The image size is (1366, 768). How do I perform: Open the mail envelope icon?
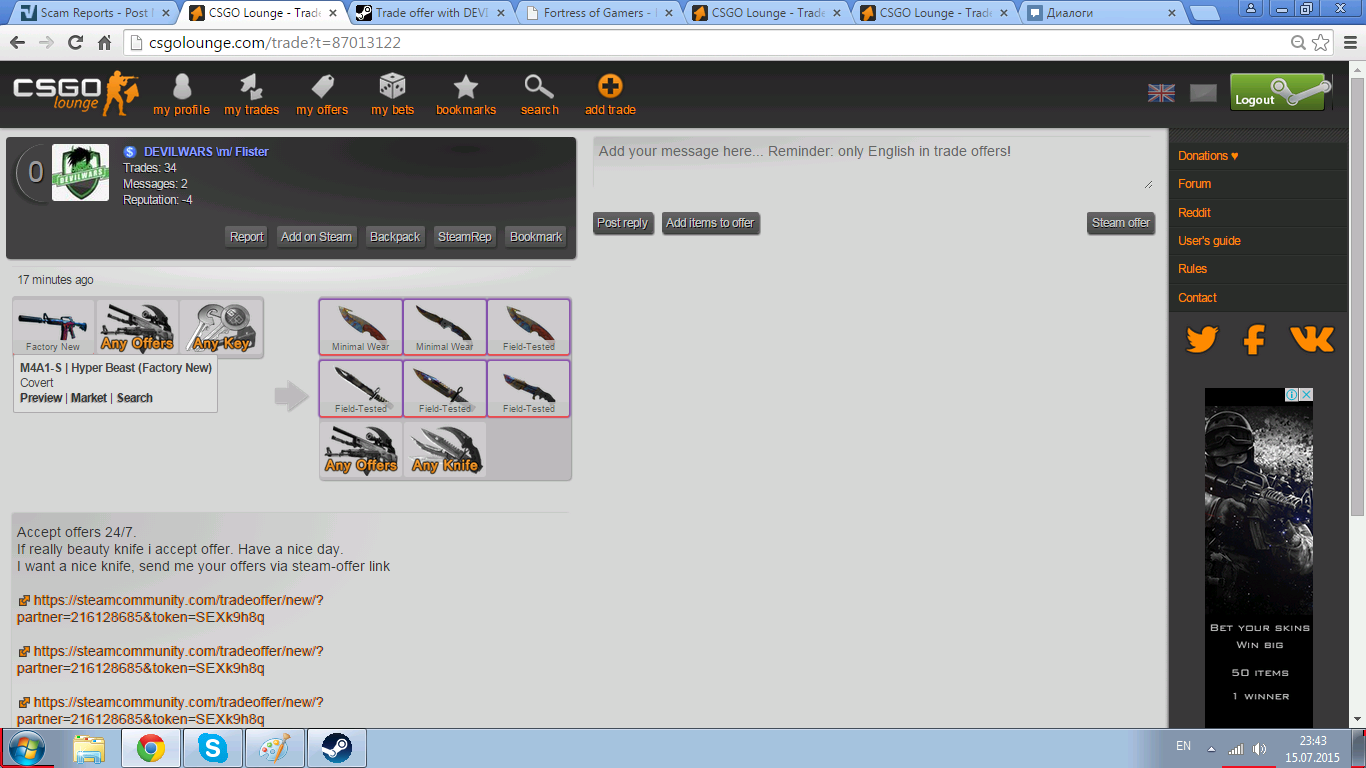(x=1203, y=93)
